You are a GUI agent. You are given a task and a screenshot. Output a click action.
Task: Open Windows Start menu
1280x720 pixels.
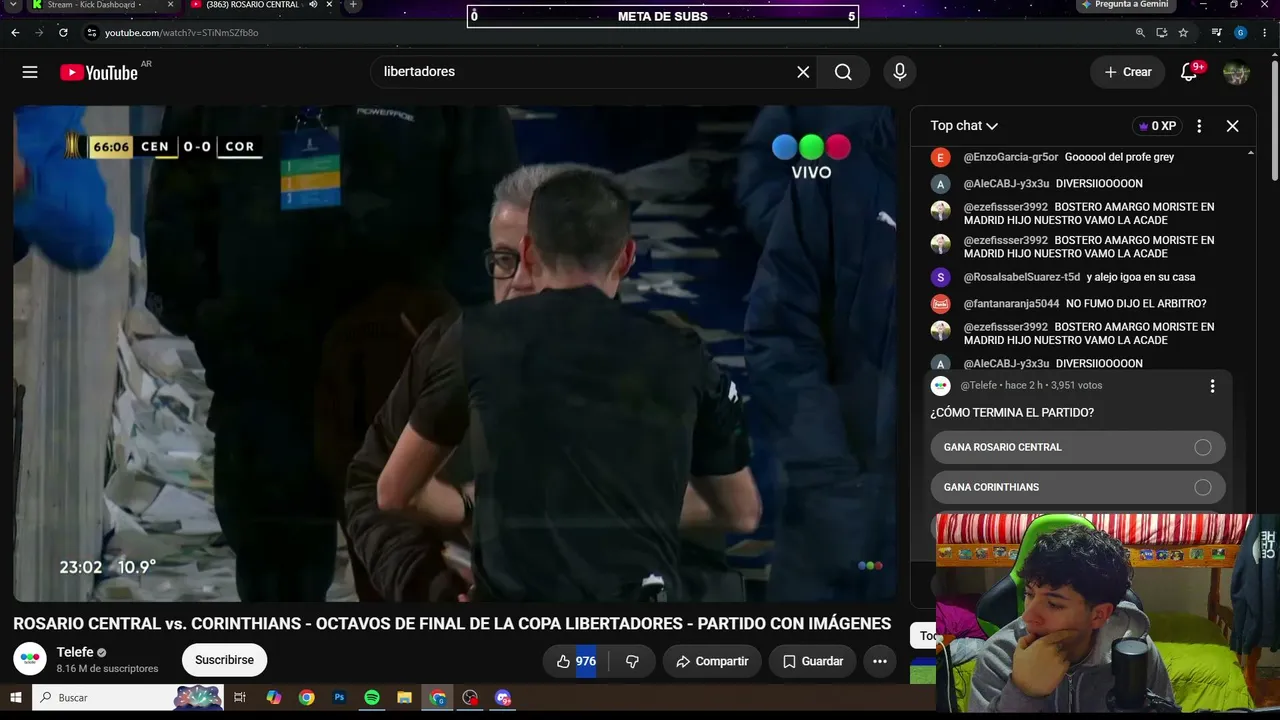click(16, 698)
